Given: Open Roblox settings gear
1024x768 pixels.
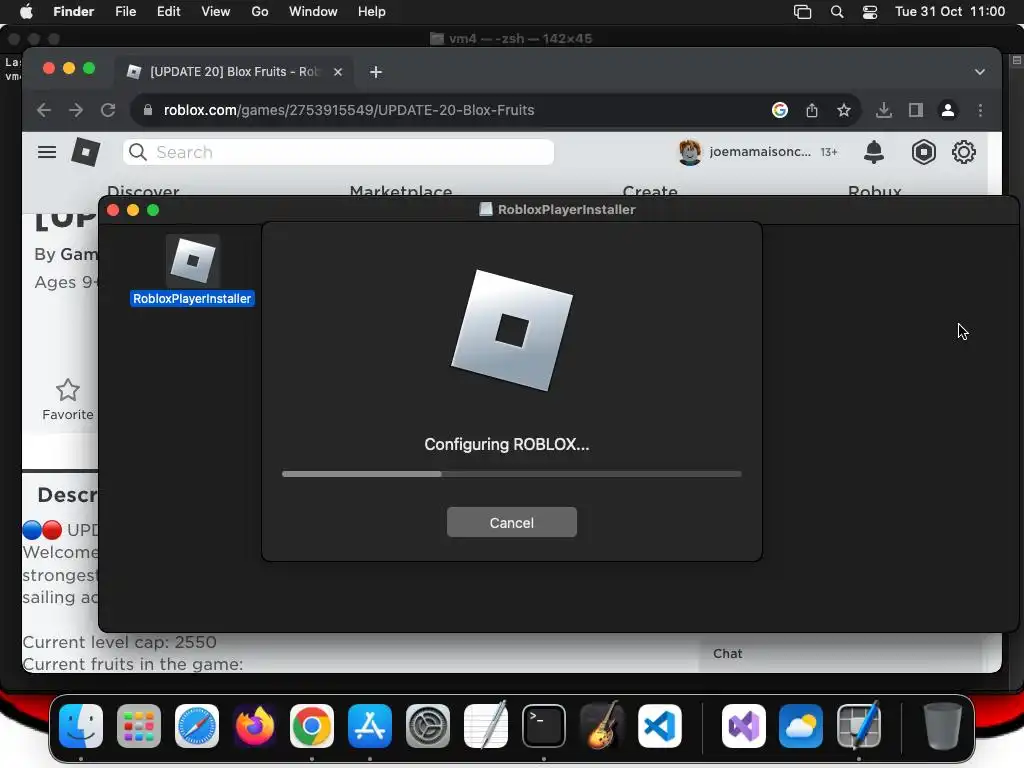Looking at the screenshot, I should tap(963, 152).
